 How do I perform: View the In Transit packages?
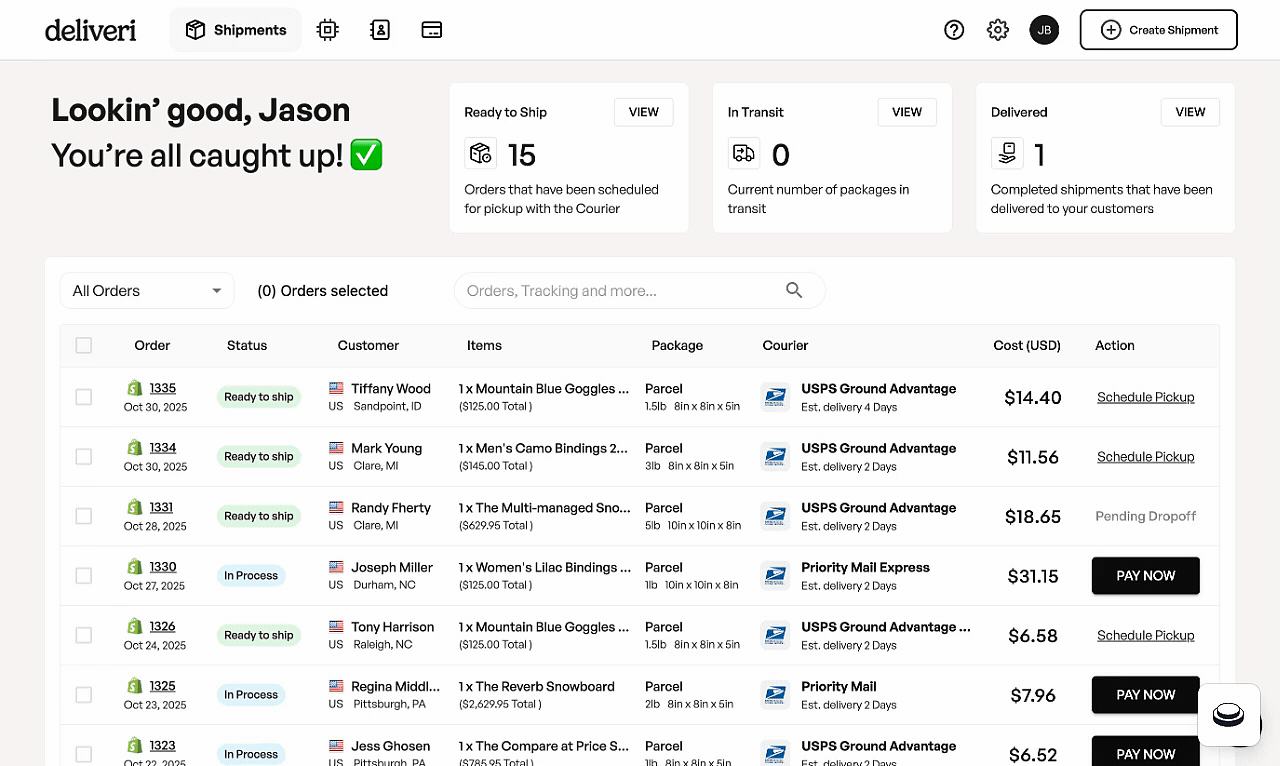(907, 112)
